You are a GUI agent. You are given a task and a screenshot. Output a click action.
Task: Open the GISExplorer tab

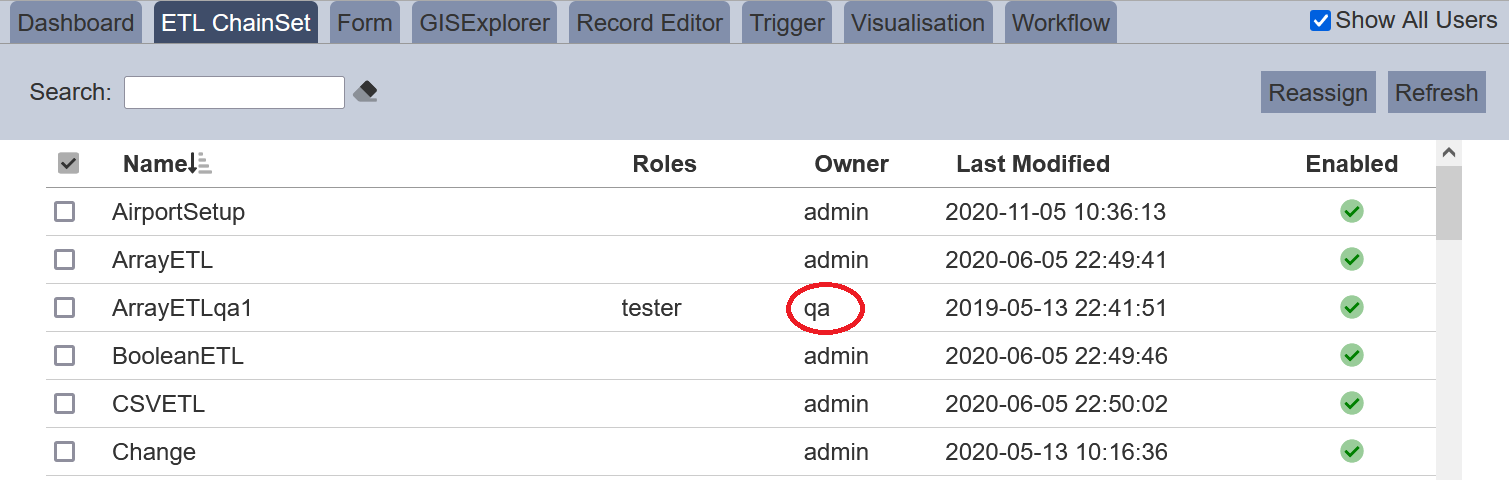pyautogui.click(x=485, y=23)
